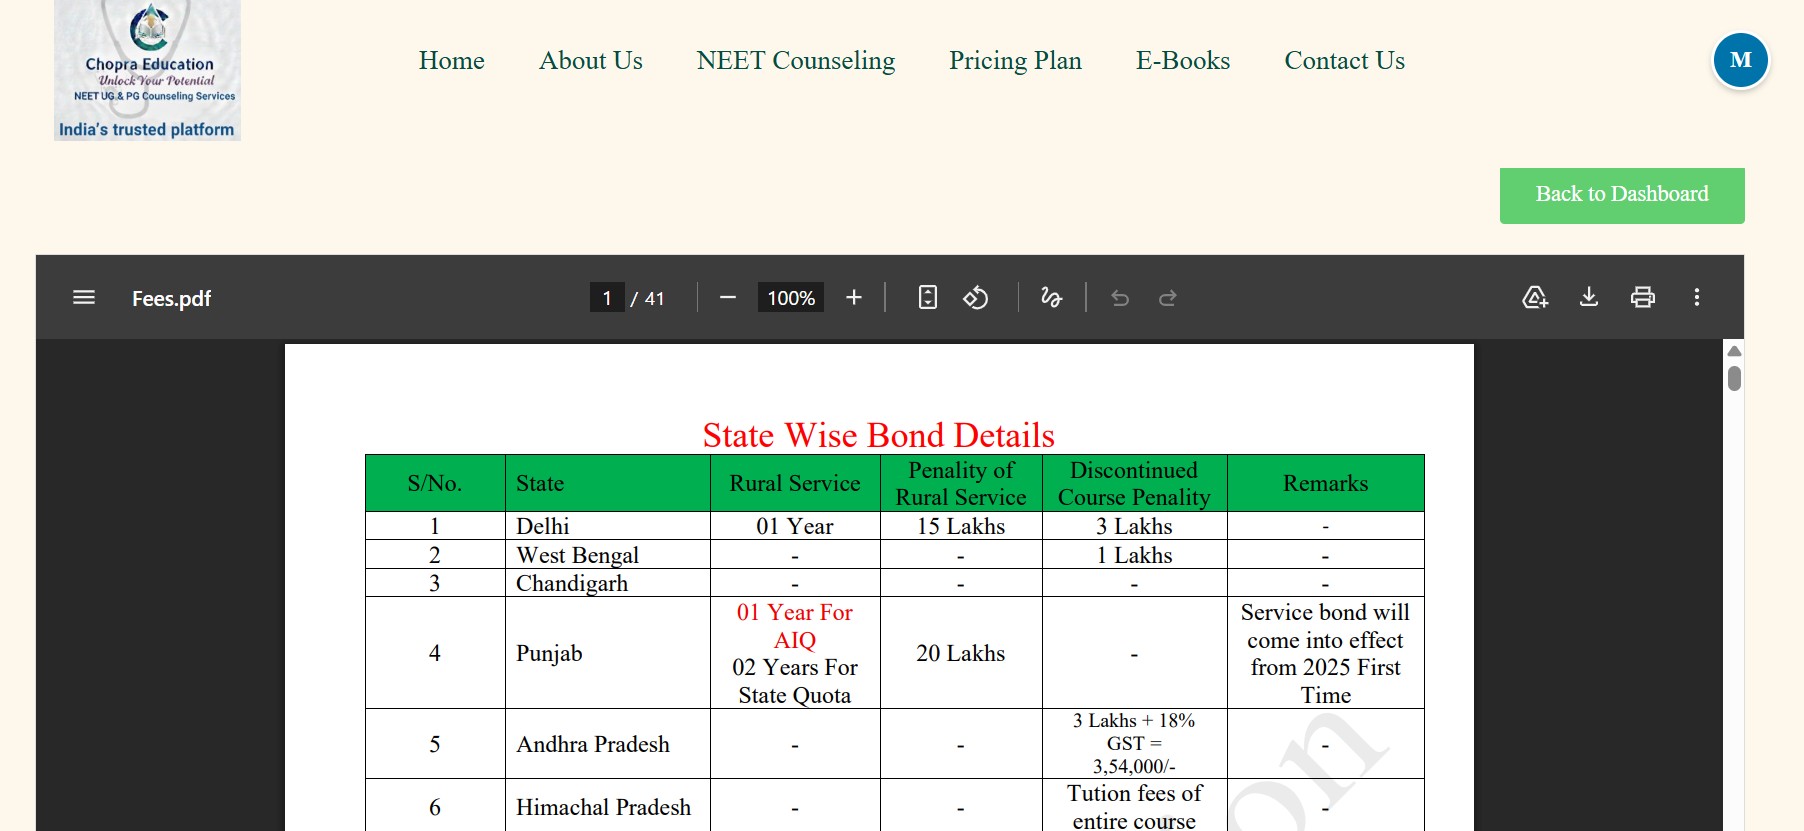Click the redo arrow icon
Image resolution: width=1804 pixels, height=831 pixels.
point(1168,298)
